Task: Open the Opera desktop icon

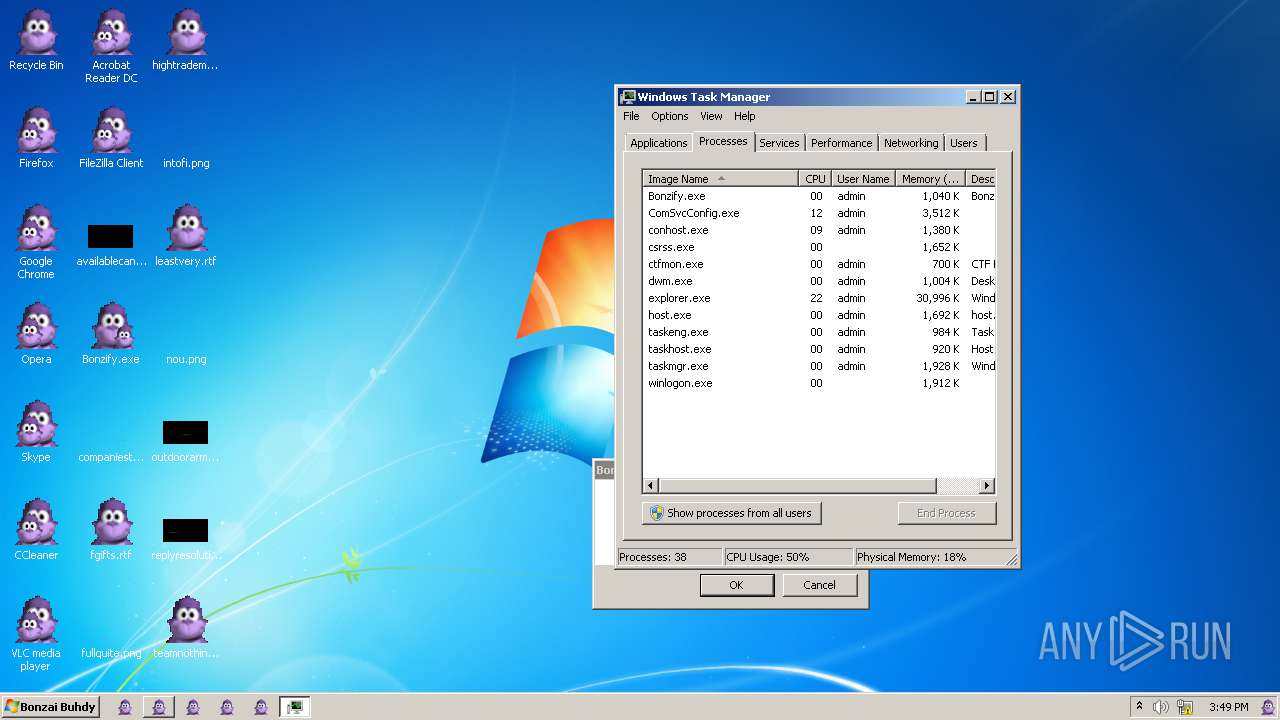Action: (x=36, y=335)
